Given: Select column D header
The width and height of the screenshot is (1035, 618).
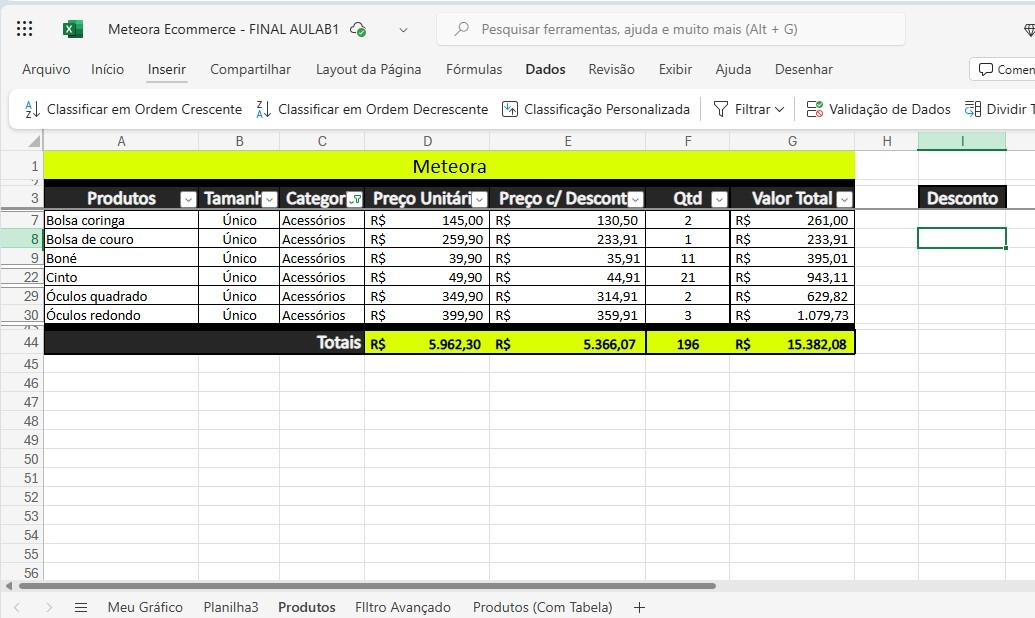Looking at the screenshot, I should [427, 141].
